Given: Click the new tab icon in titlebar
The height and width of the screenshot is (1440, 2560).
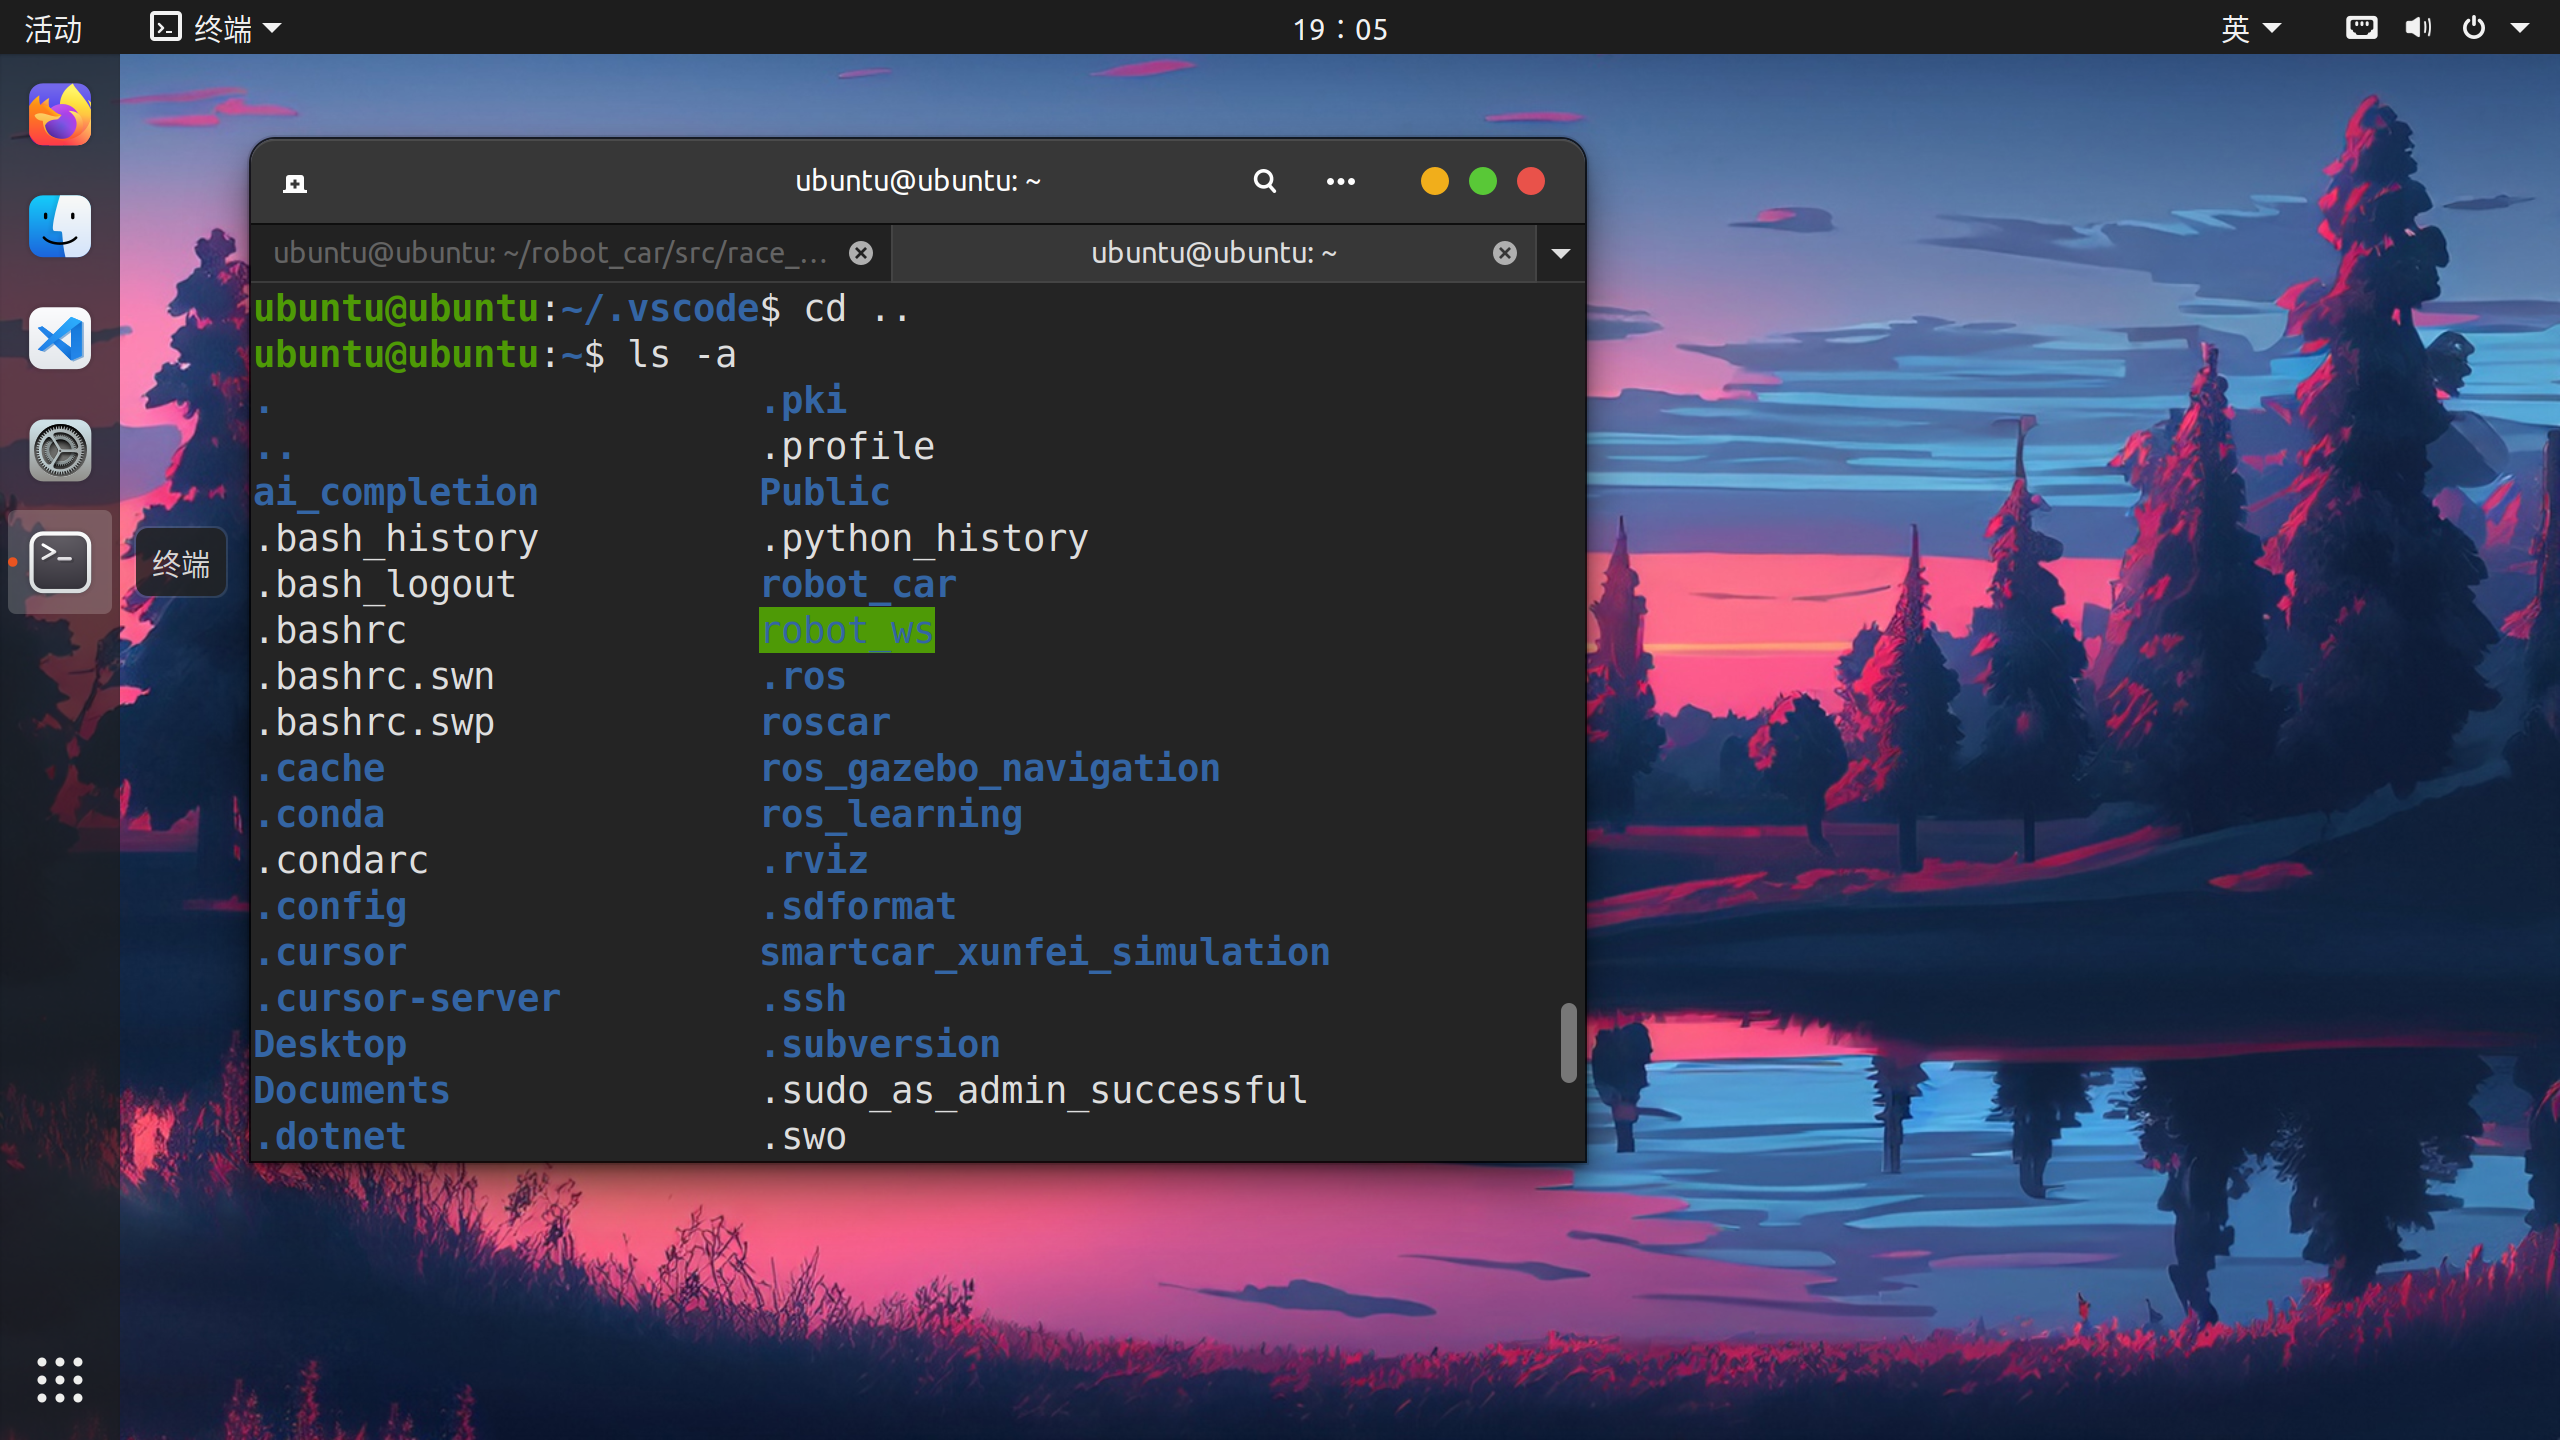Looking at the screenshot, I should point(294,183).
